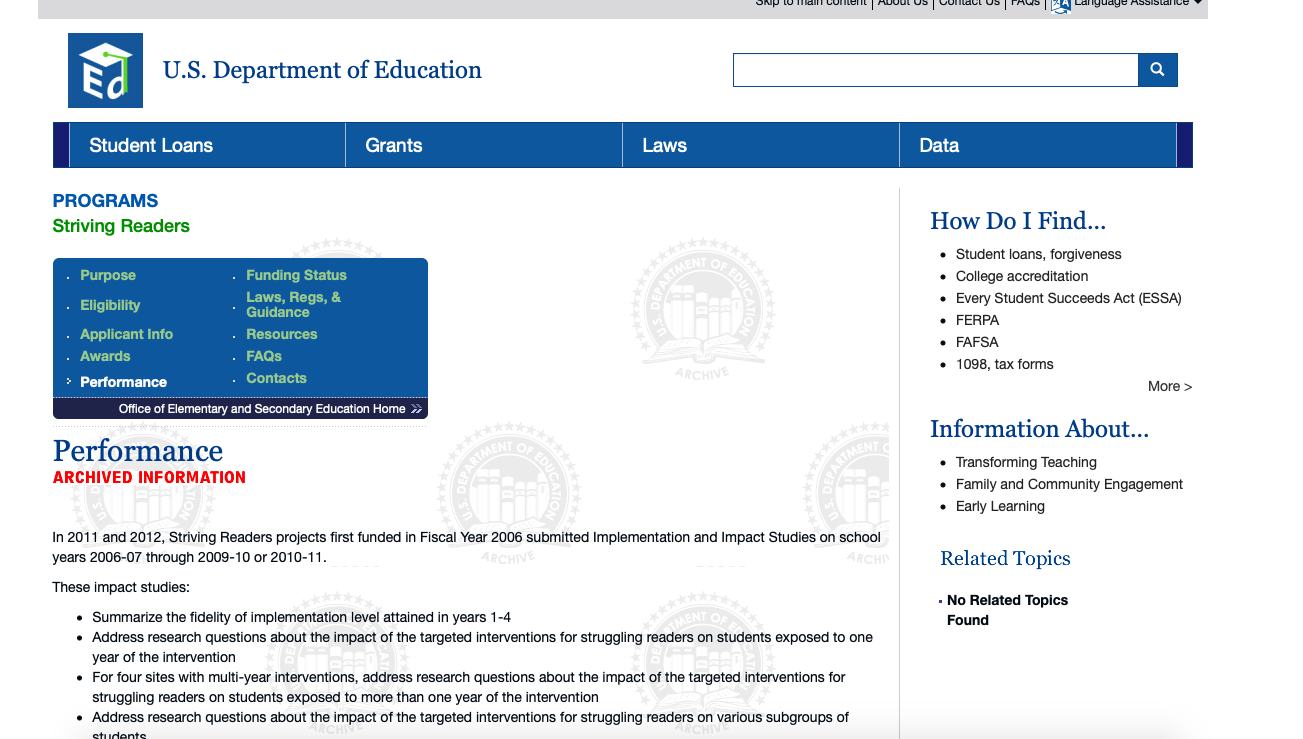Open the Data menu
This screenshot has height=739, width=1303.
tap(939, 145)
